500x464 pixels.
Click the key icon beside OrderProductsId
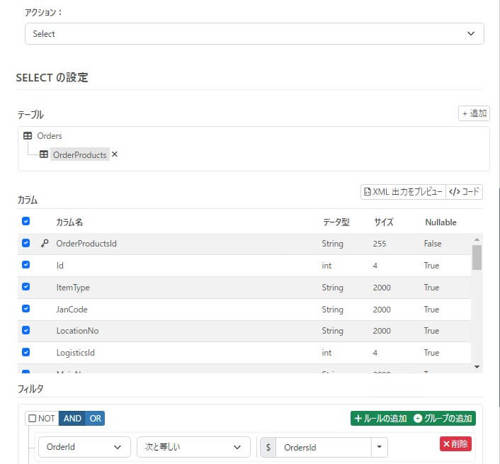[45, 243]
